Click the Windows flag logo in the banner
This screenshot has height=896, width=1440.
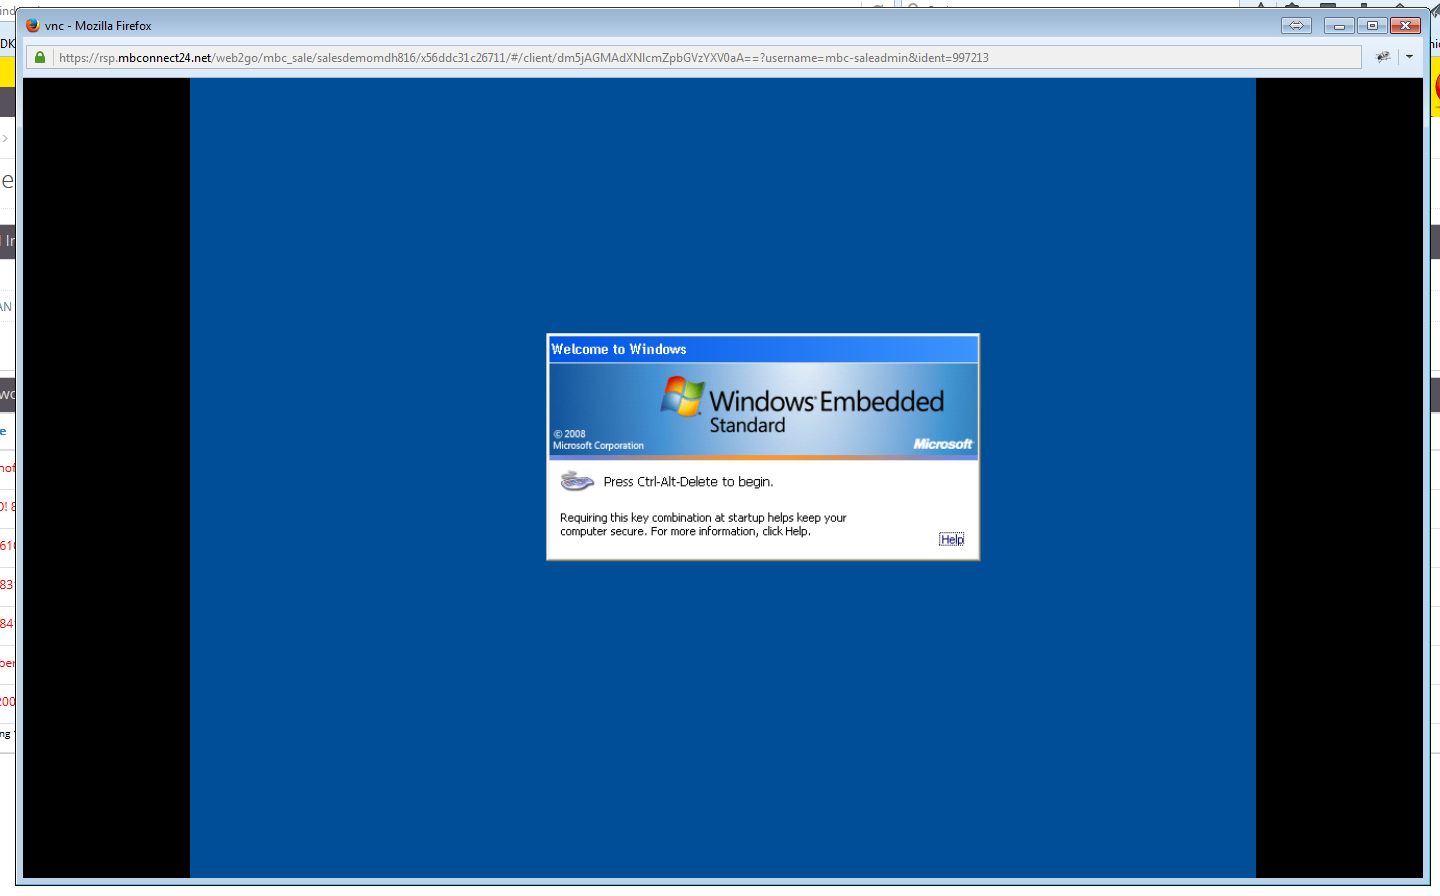click(683, 396)
